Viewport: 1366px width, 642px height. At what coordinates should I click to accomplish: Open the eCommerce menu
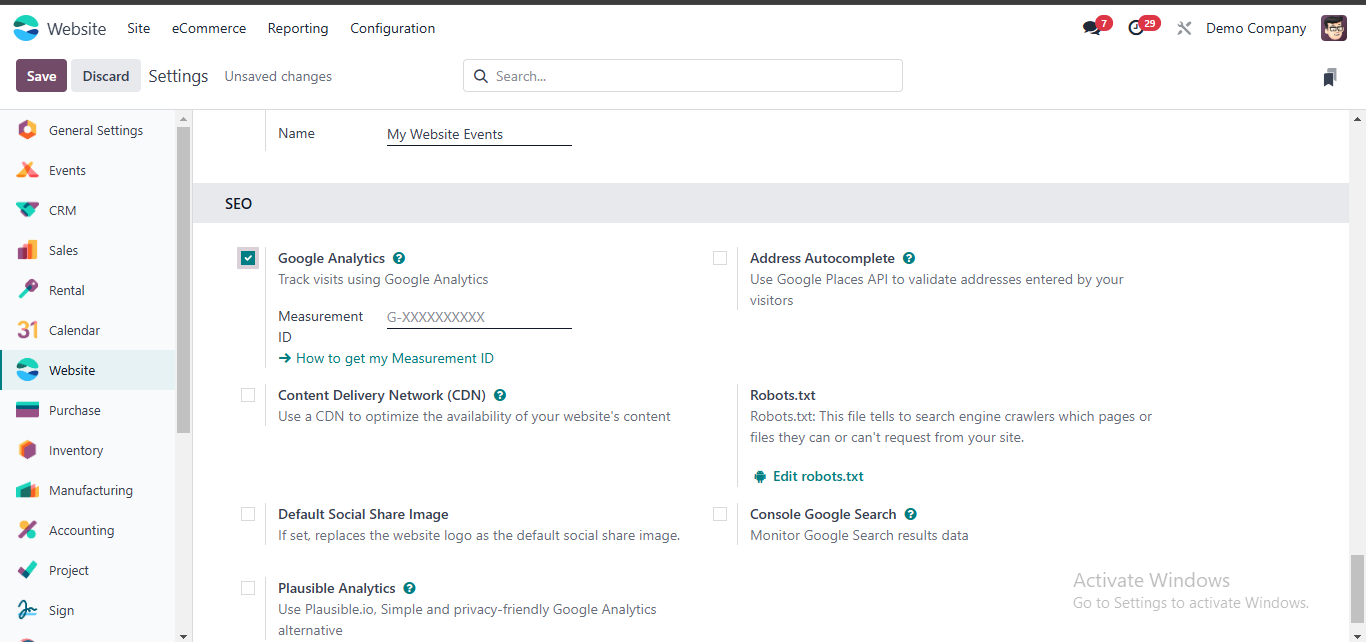point(208,28)
